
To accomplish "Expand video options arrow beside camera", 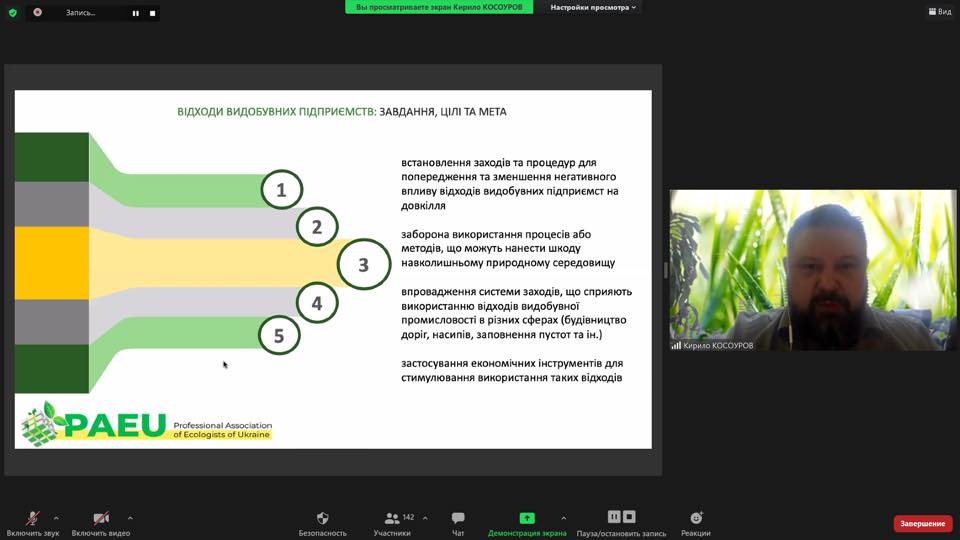I will coord(130,518).
